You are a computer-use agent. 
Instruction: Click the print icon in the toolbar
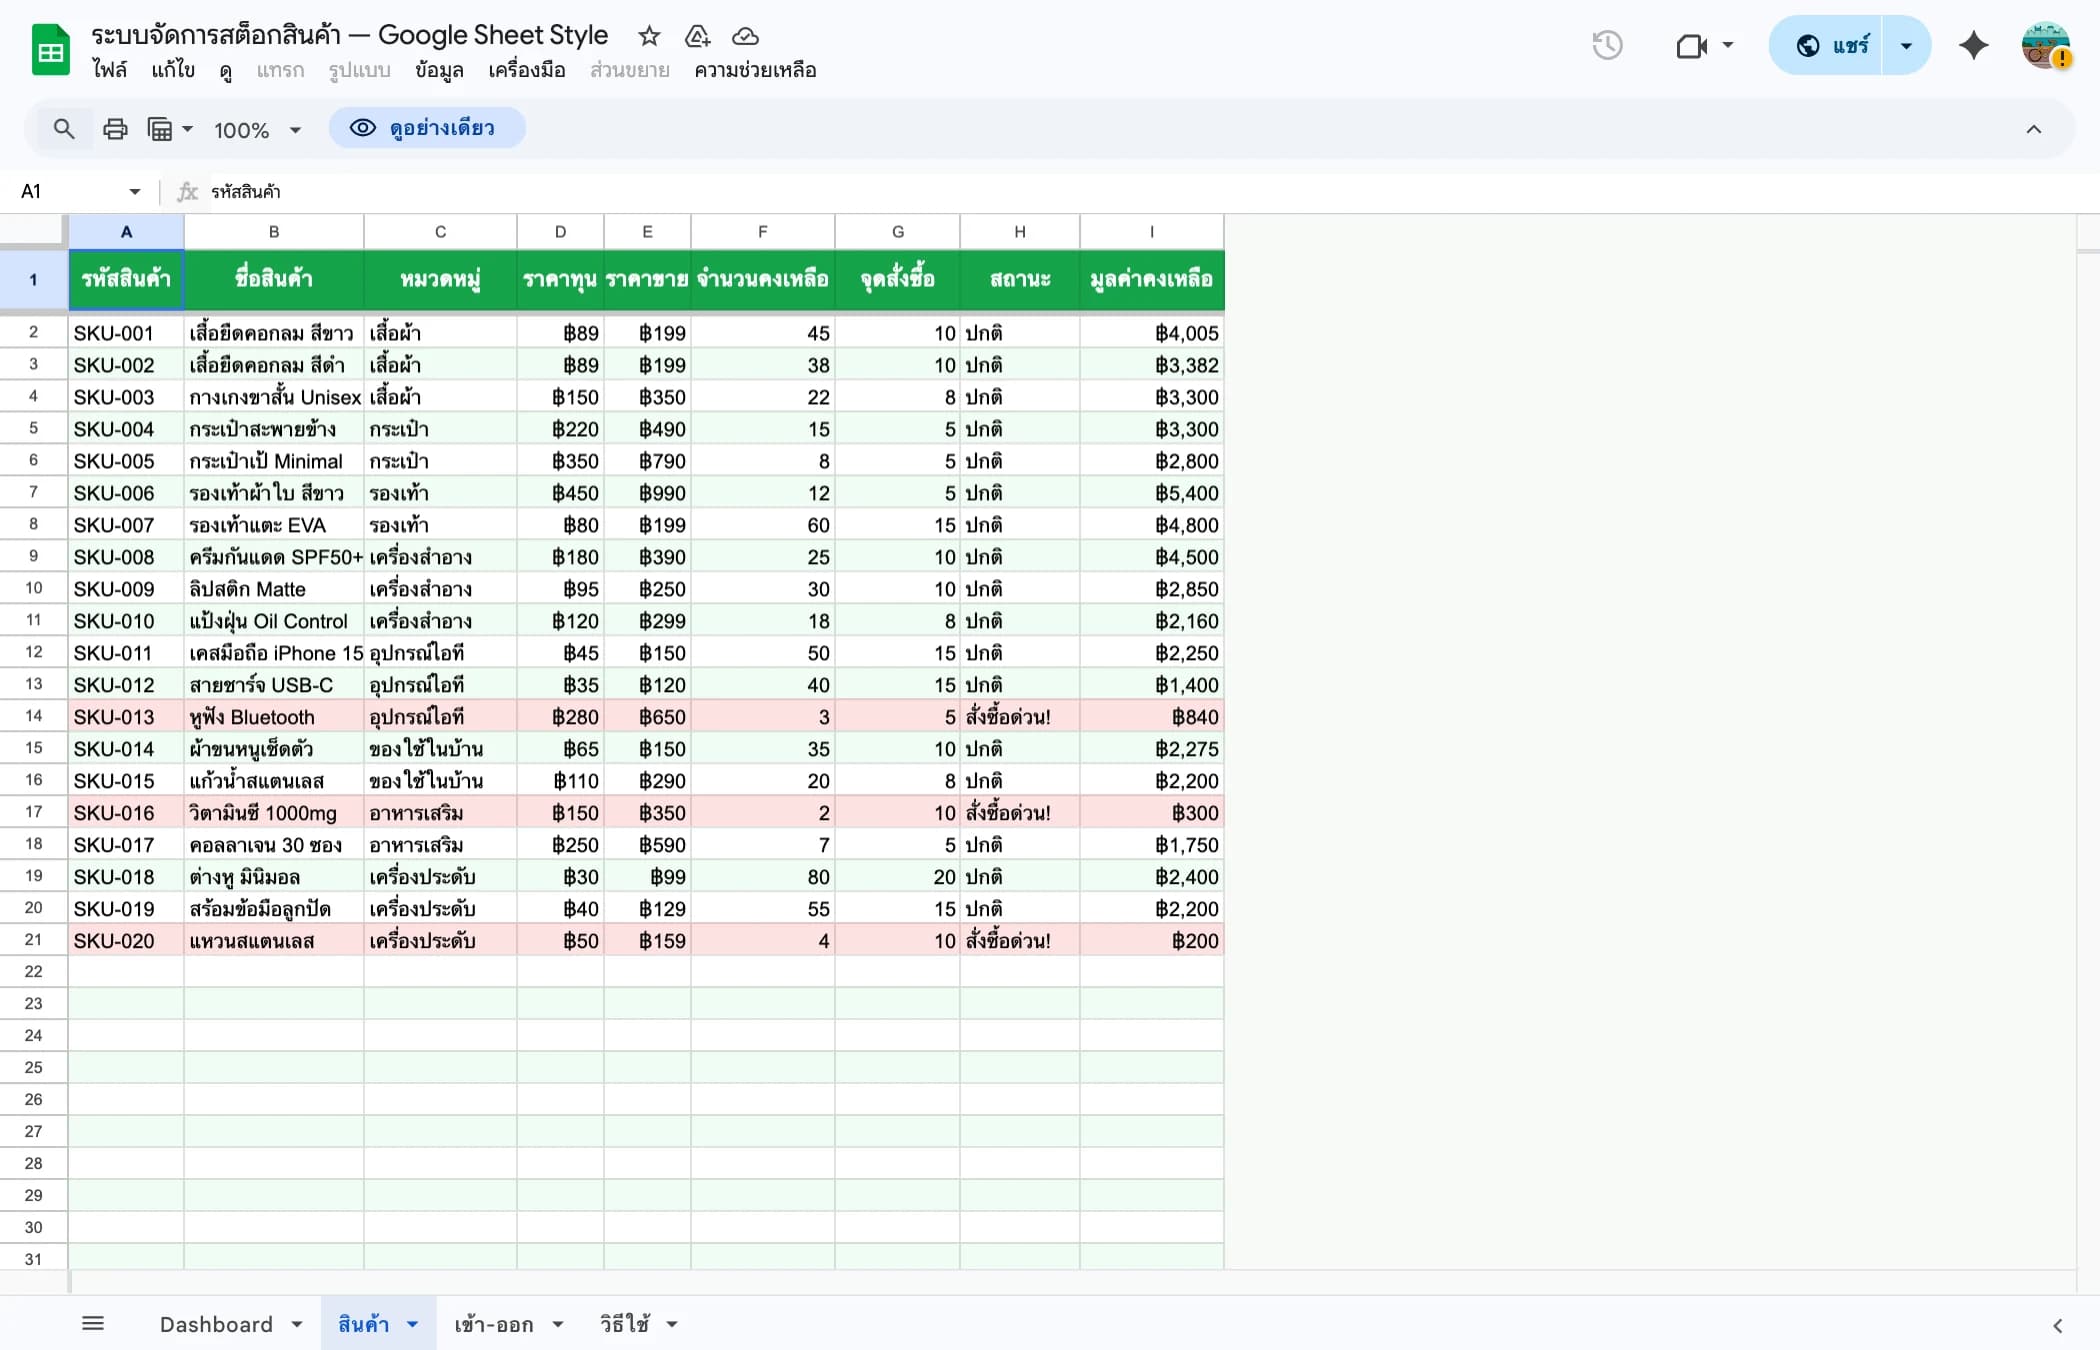[115, 128]
